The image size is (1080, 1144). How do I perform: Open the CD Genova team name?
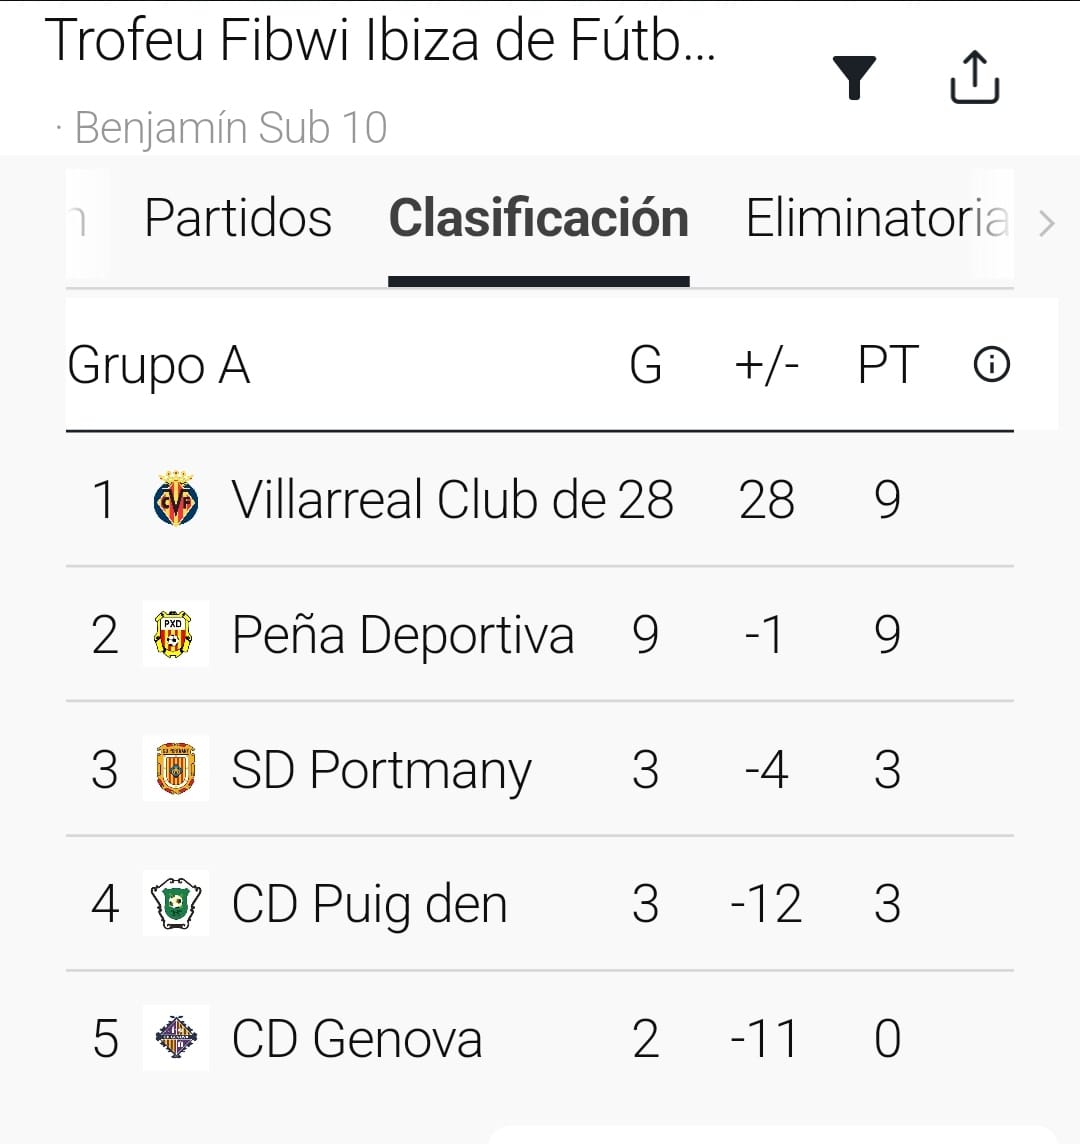pos(357,1038)
